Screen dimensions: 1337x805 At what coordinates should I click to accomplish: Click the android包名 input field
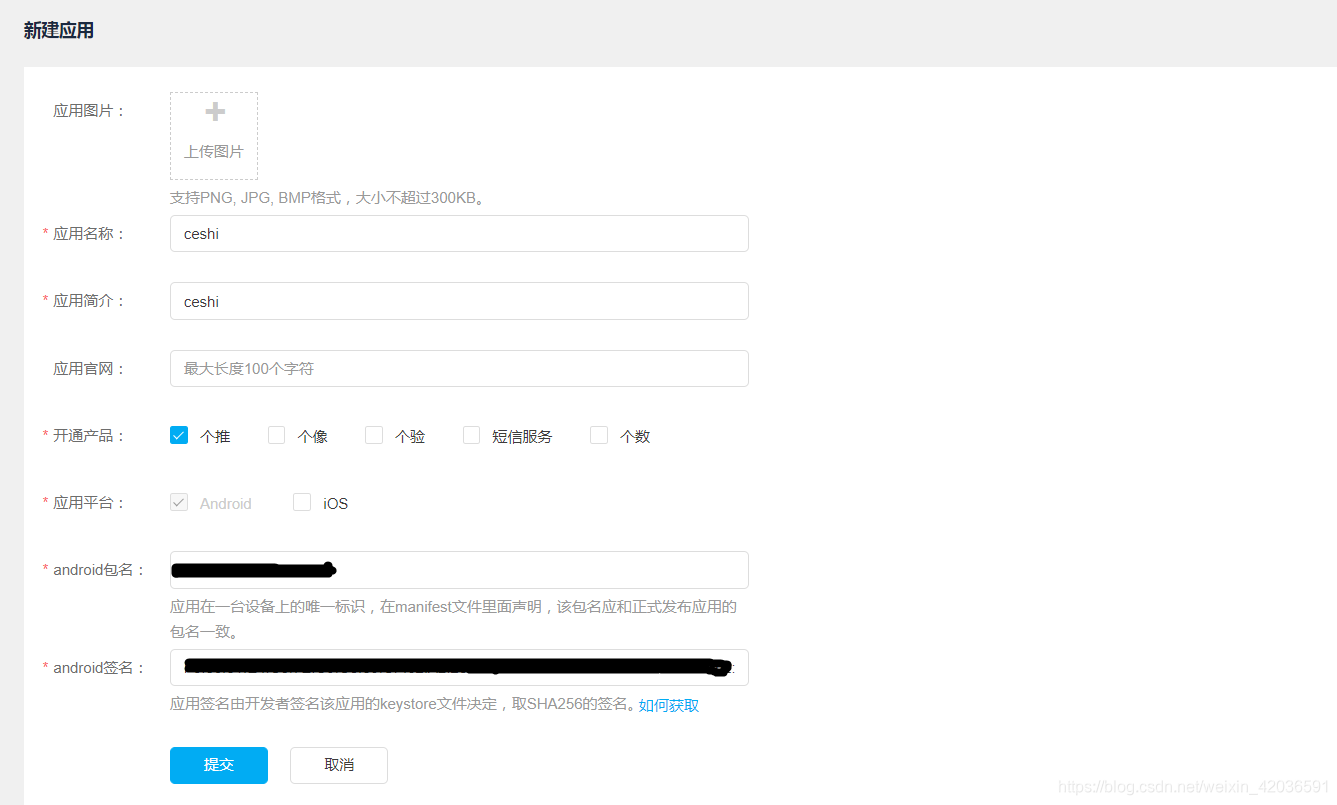point(459,570)
